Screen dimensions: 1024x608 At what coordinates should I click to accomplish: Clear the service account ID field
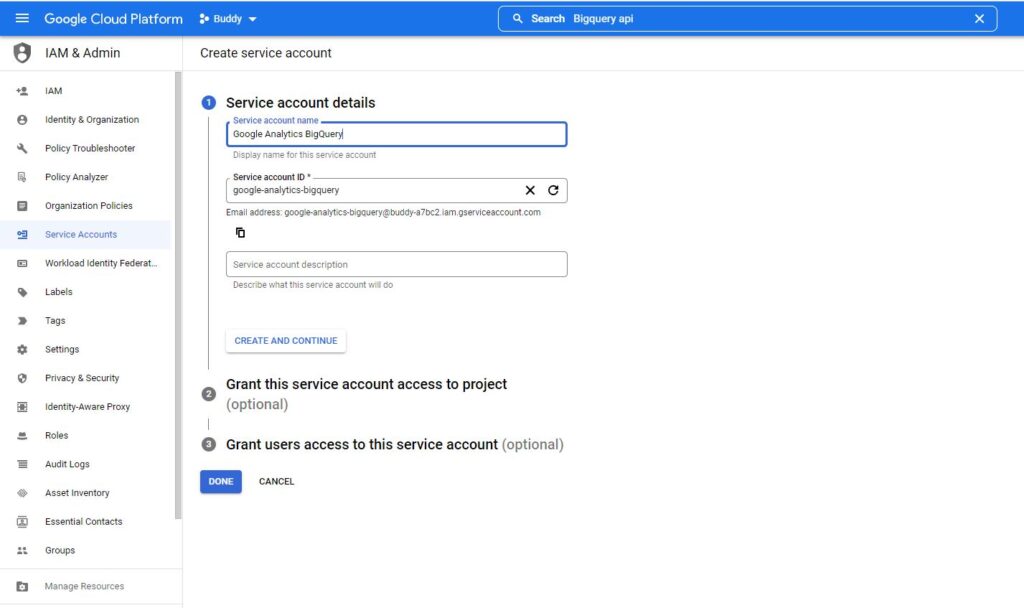[x=530, y=190]
